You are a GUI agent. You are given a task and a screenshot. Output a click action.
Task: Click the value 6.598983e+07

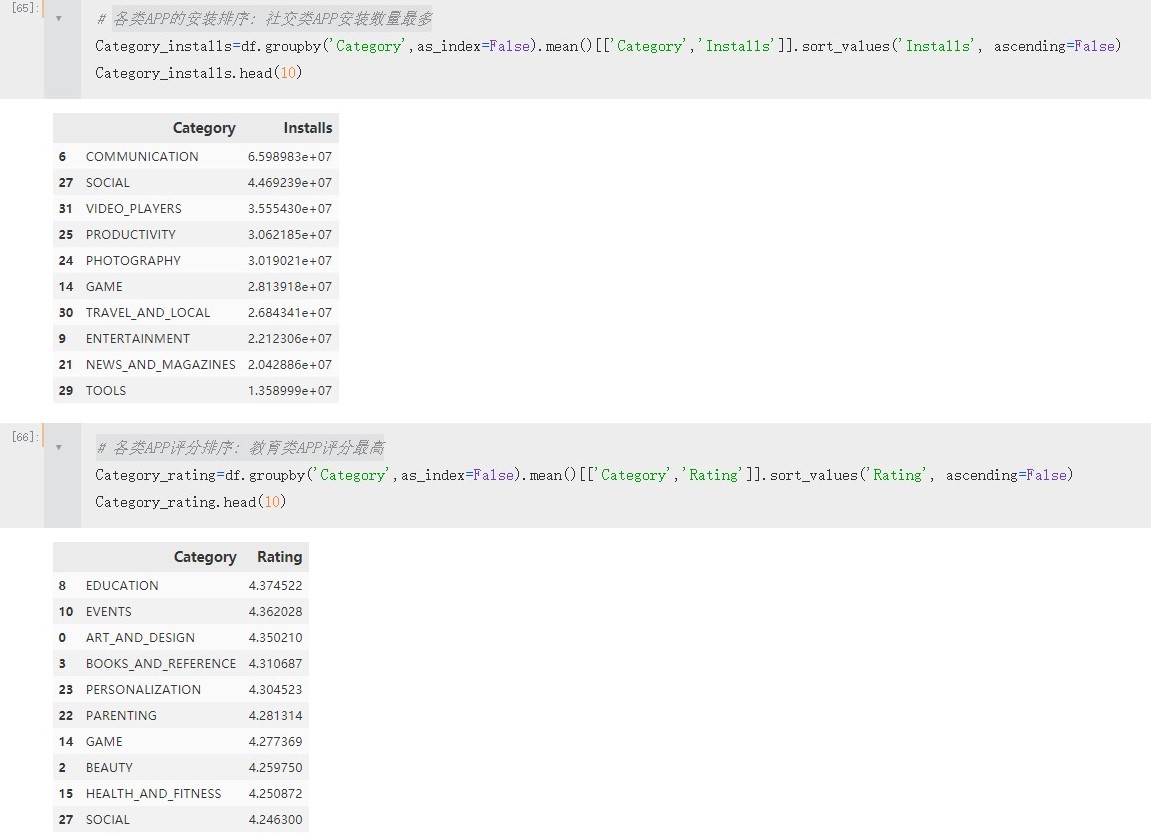pyautogui.click(x=290, y=156)
